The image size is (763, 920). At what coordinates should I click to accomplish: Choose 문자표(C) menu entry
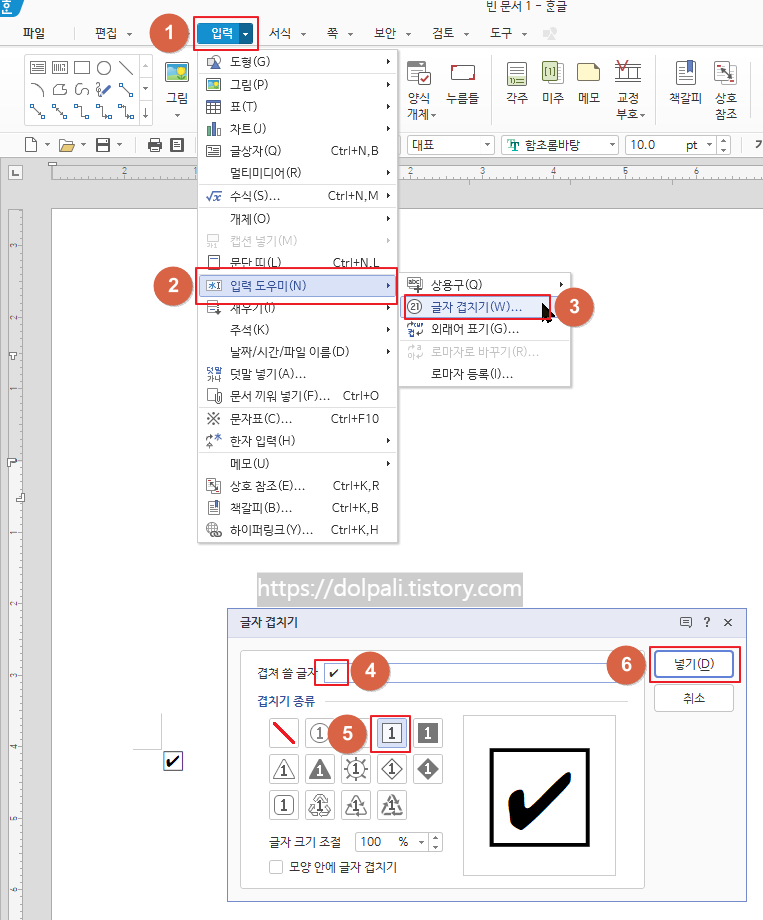298,419
